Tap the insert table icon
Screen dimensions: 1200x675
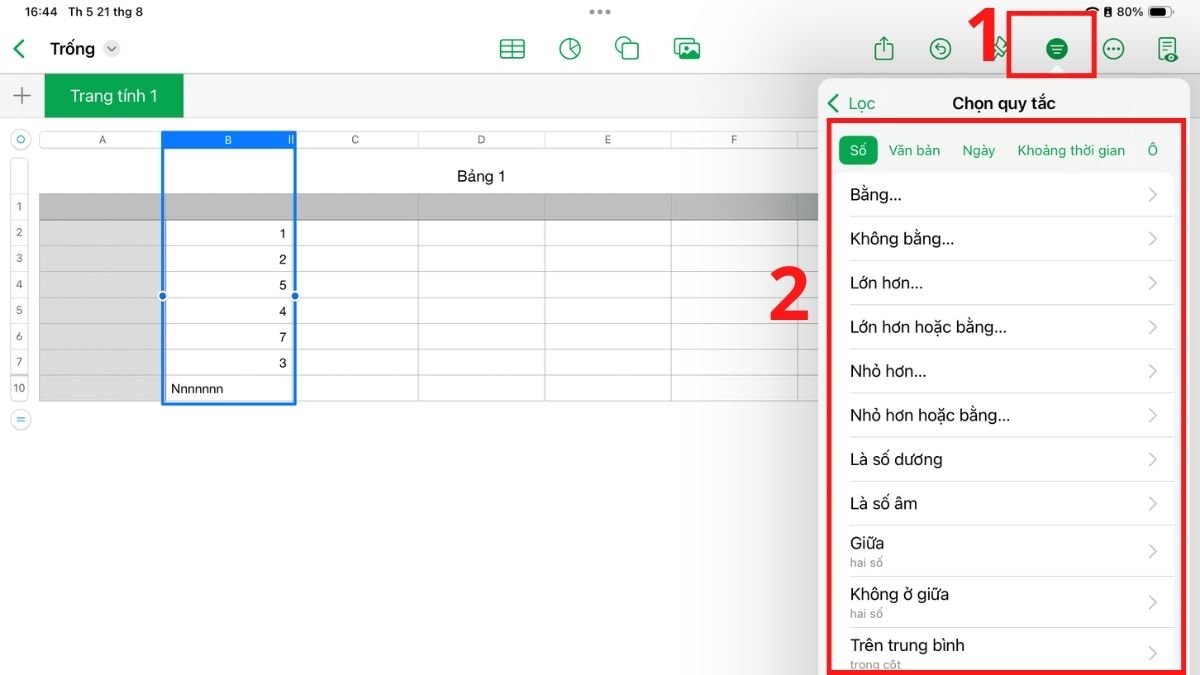(512, 48)
